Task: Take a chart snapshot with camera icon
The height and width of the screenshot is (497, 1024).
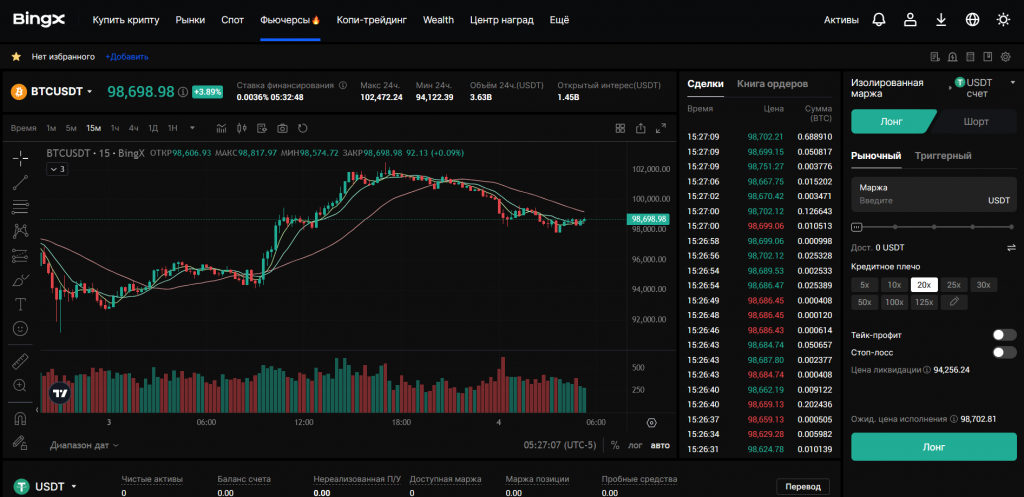Action: [282, 128]
